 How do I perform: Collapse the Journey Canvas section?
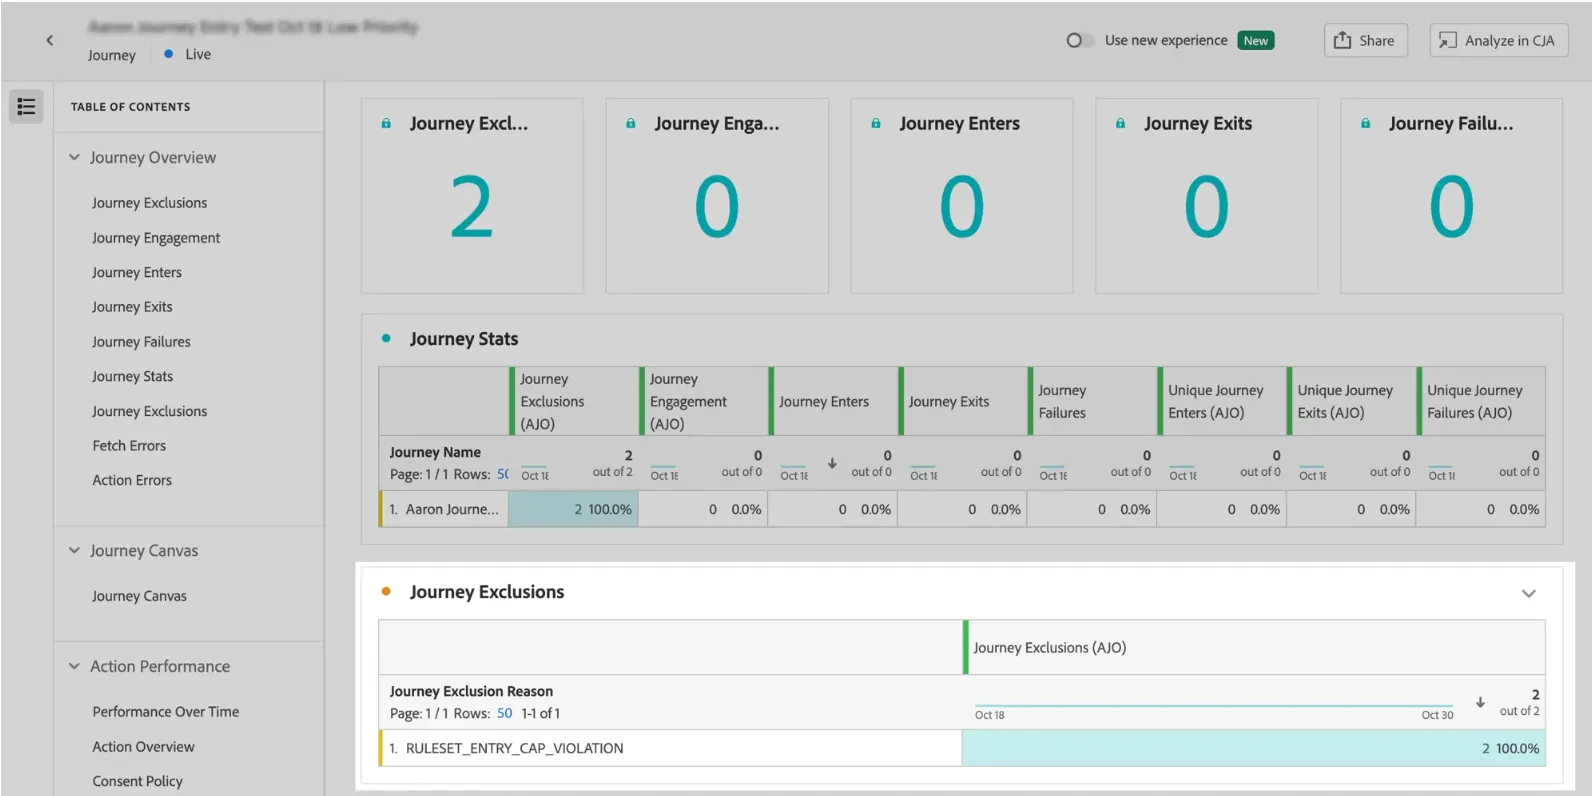point(74,550)
